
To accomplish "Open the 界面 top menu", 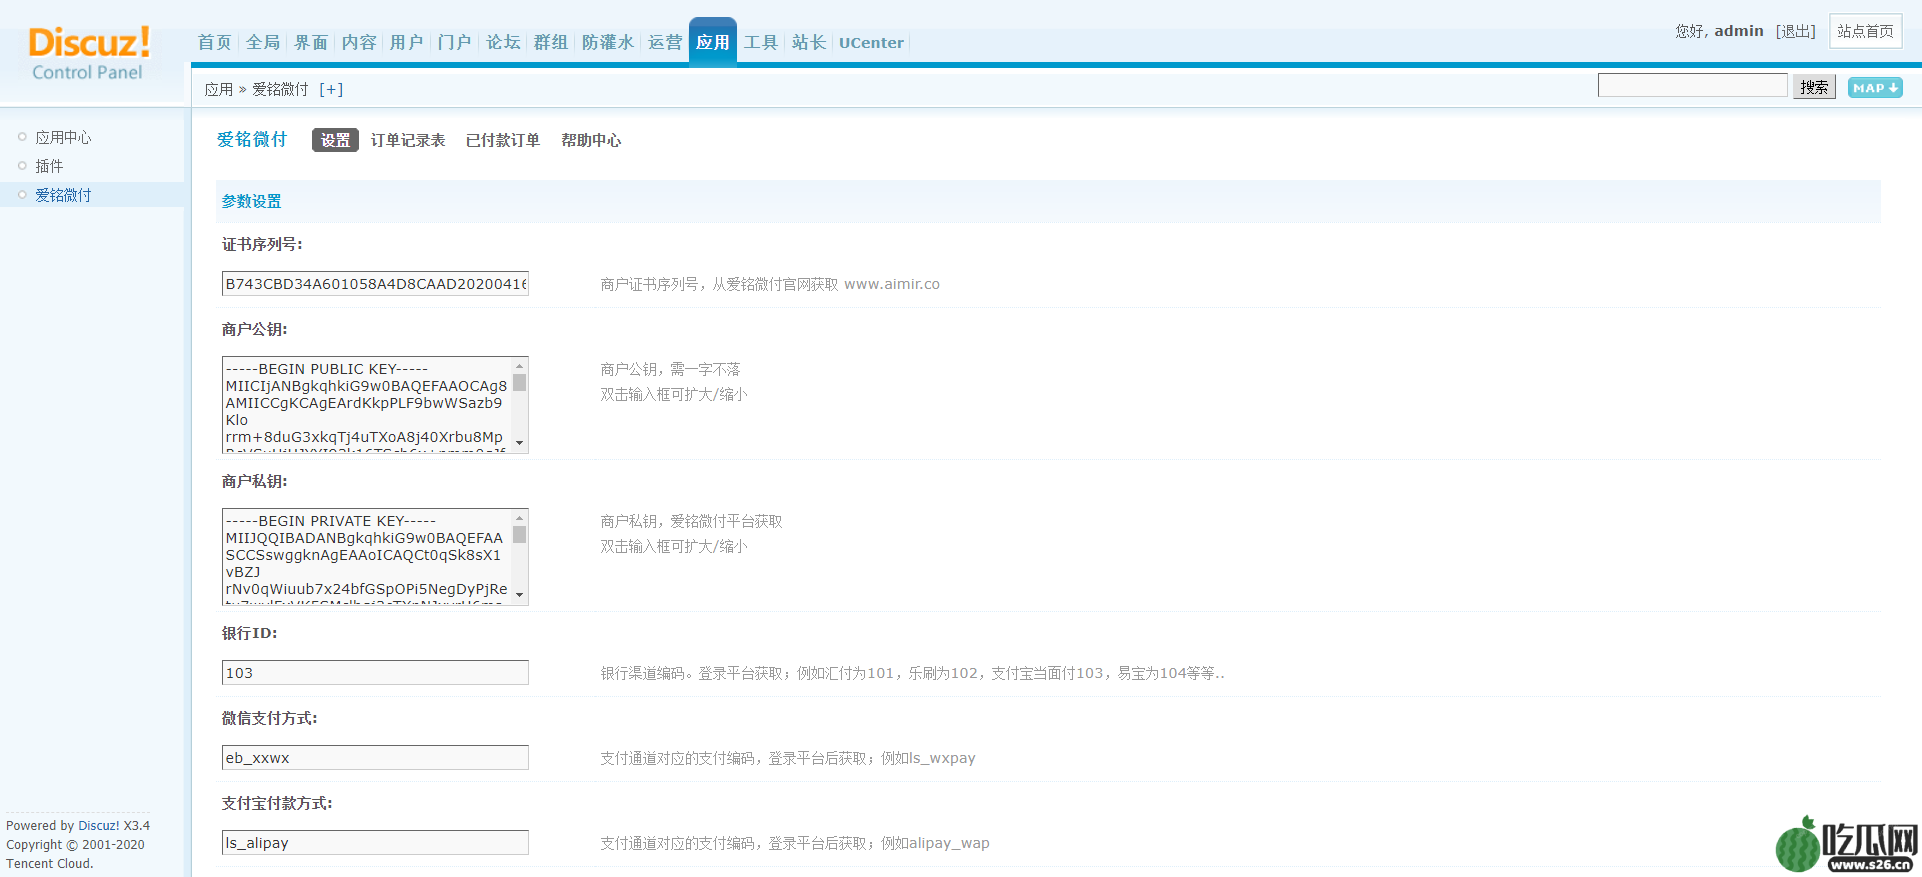I will (311, 42).
